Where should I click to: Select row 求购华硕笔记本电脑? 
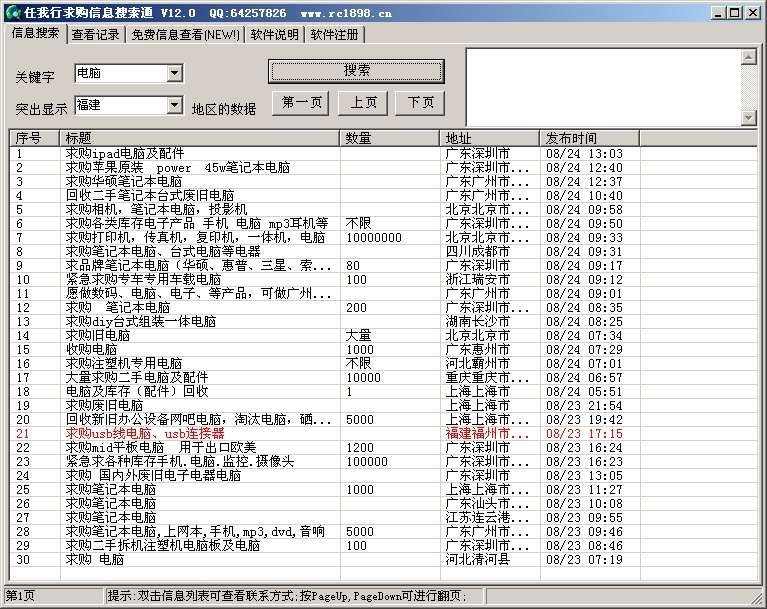[x=384, y=181]
